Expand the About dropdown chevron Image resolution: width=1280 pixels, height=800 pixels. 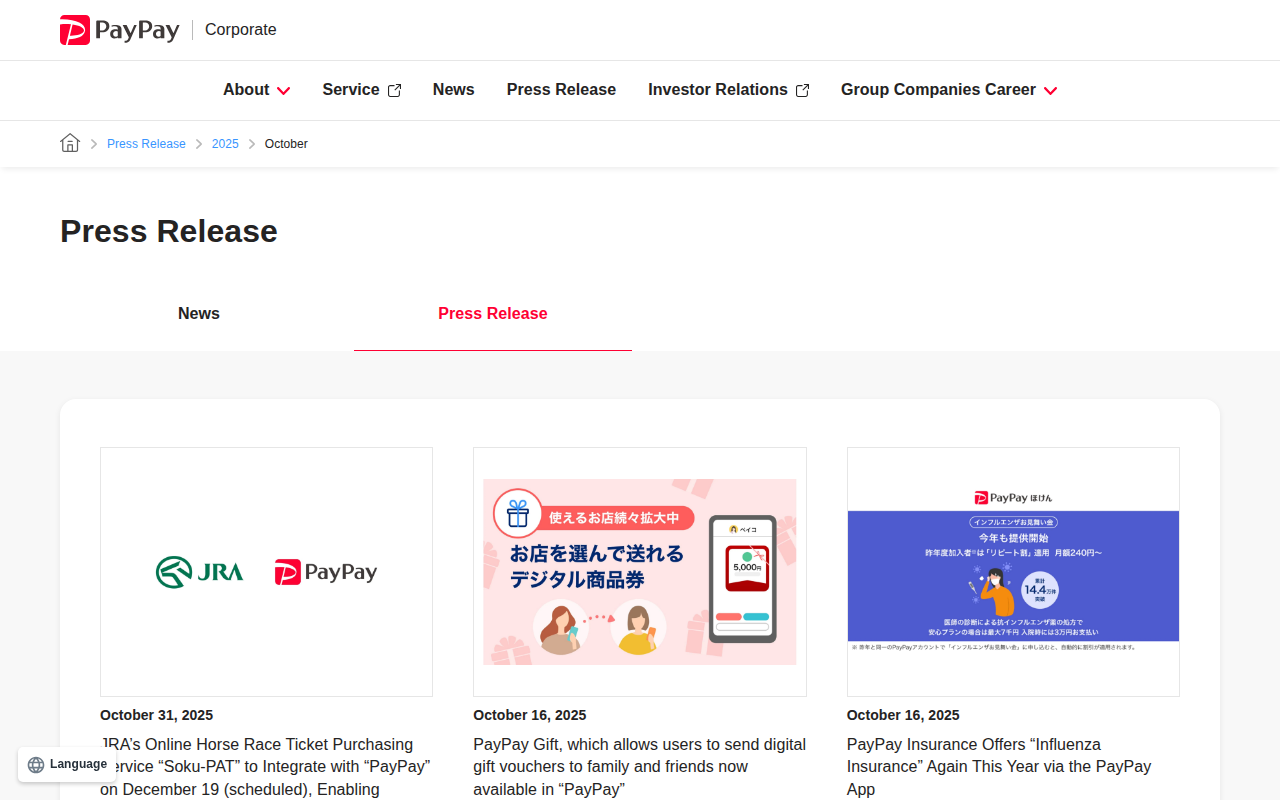(x=283, y=90)
